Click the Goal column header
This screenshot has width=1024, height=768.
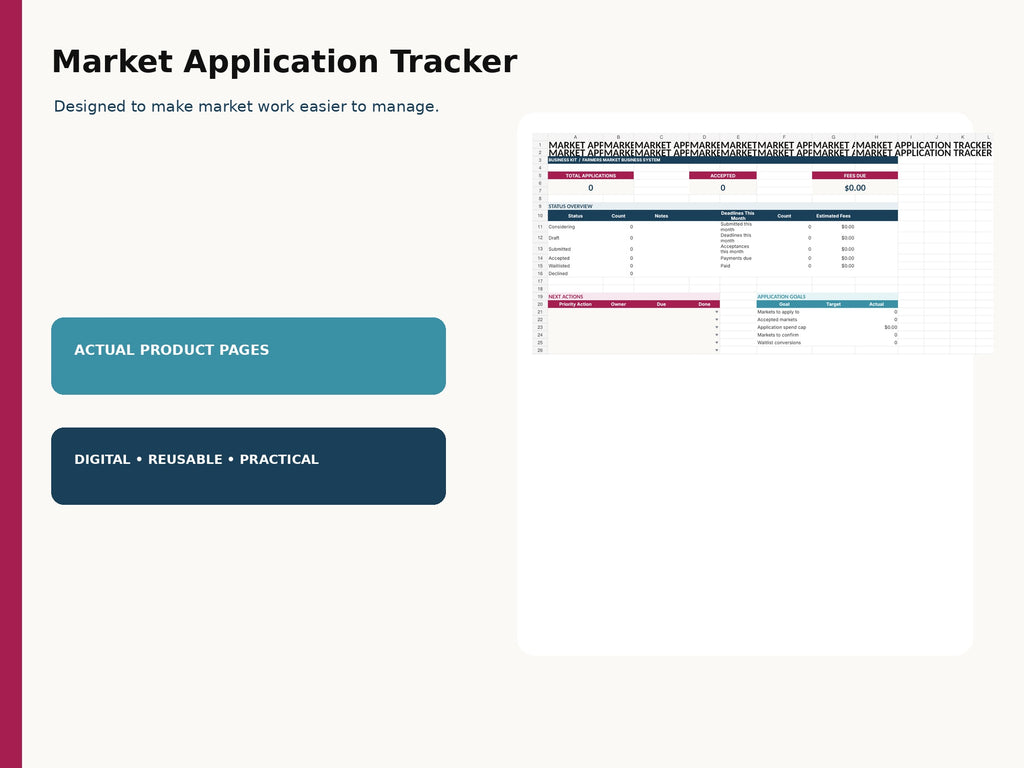pyautogui.click(x=784, y=304)
